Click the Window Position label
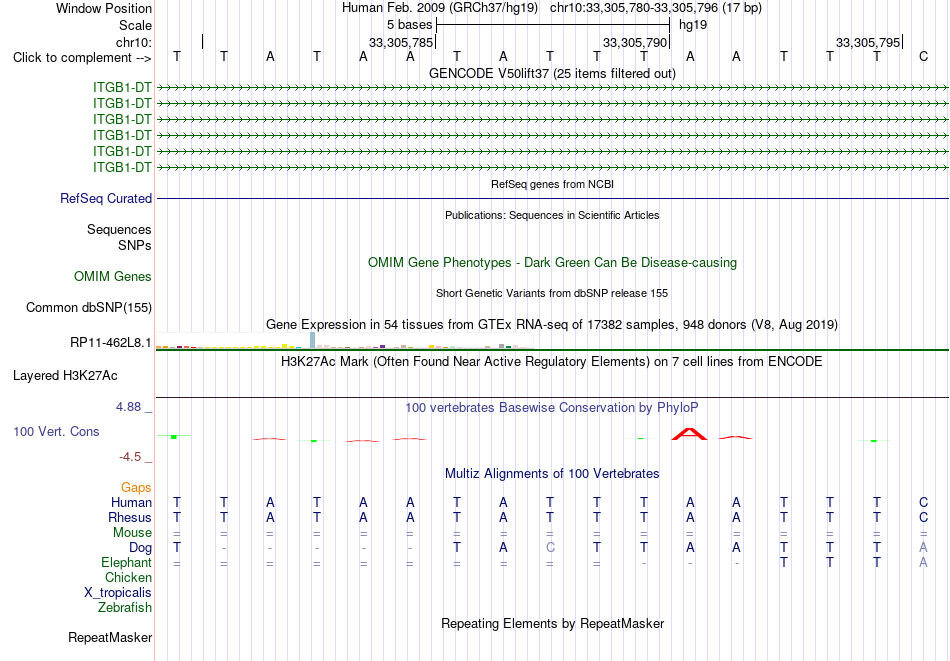This screenshot has width=950, height=661. click(104, 8)
